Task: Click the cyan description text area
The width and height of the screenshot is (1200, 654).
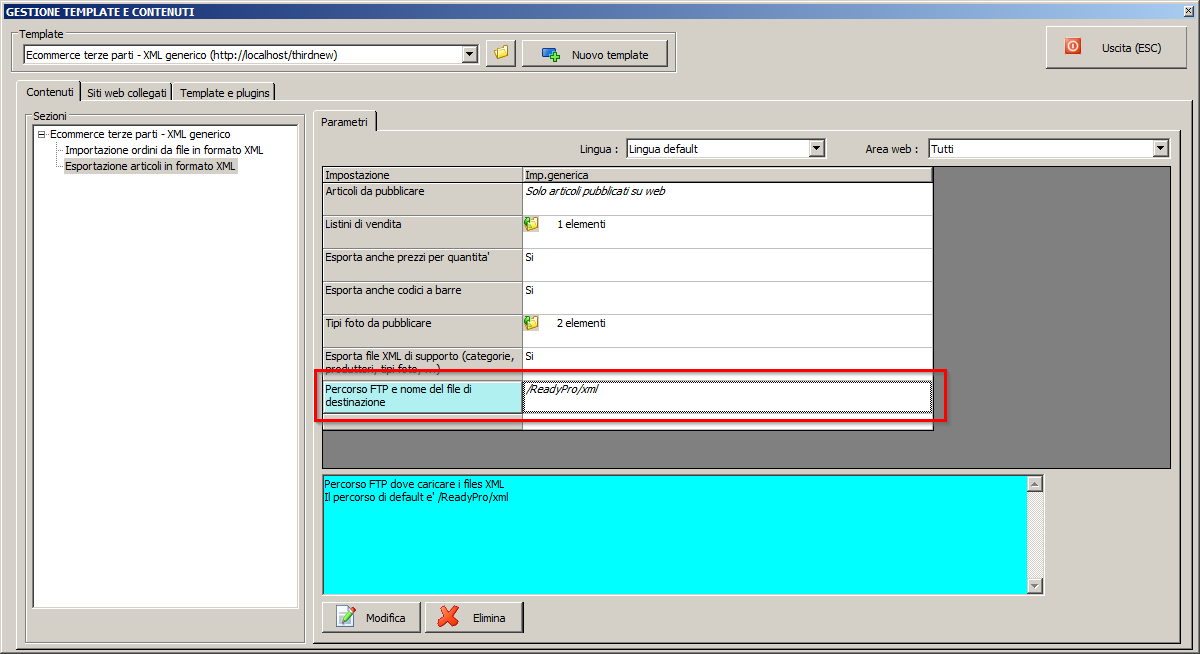Action: (675, 535)
